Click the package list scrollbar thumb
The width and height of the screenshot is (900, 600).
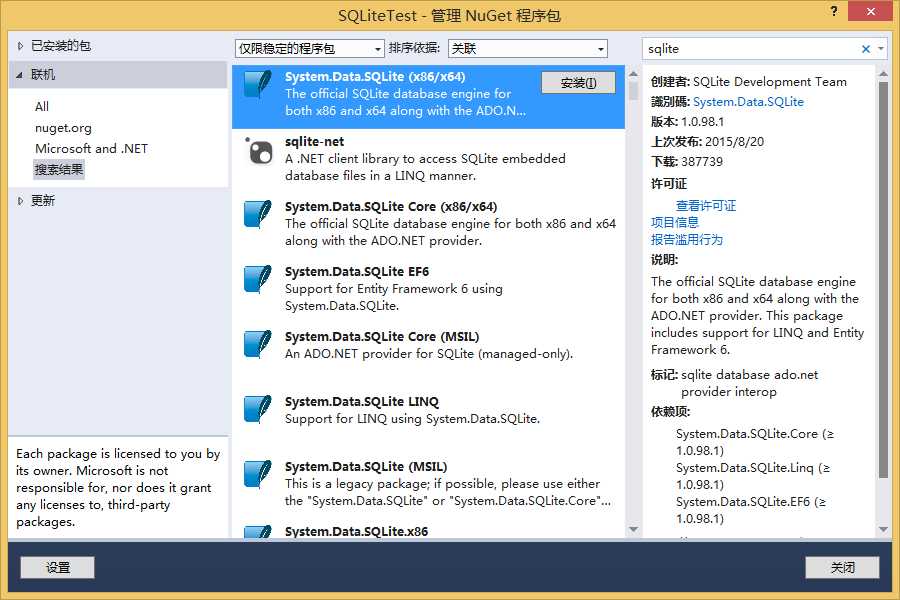[633, 91]
